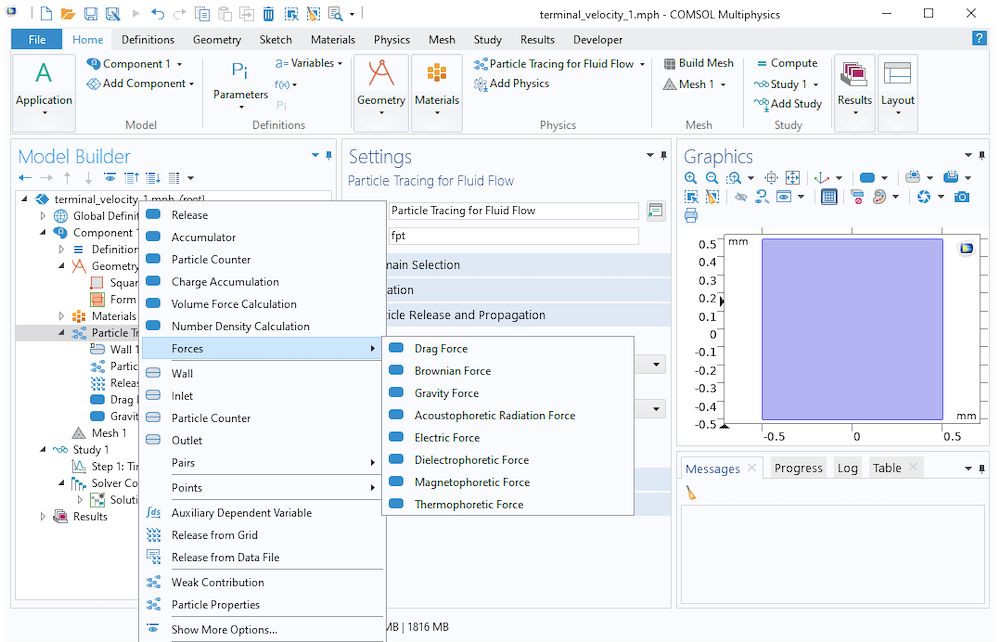Click the Undo arrow icon

click(x=158, y=13)
